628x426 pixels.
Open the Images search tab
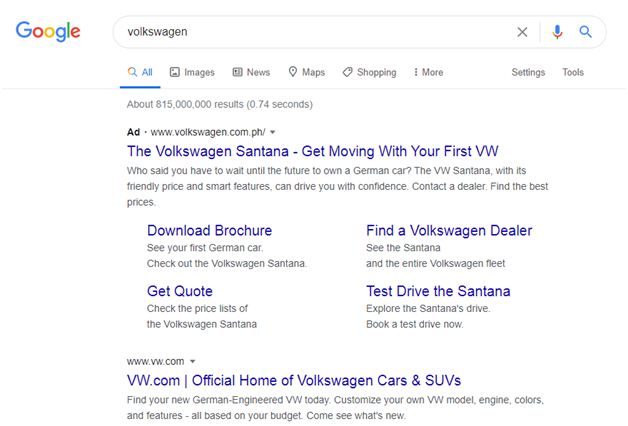192,73
